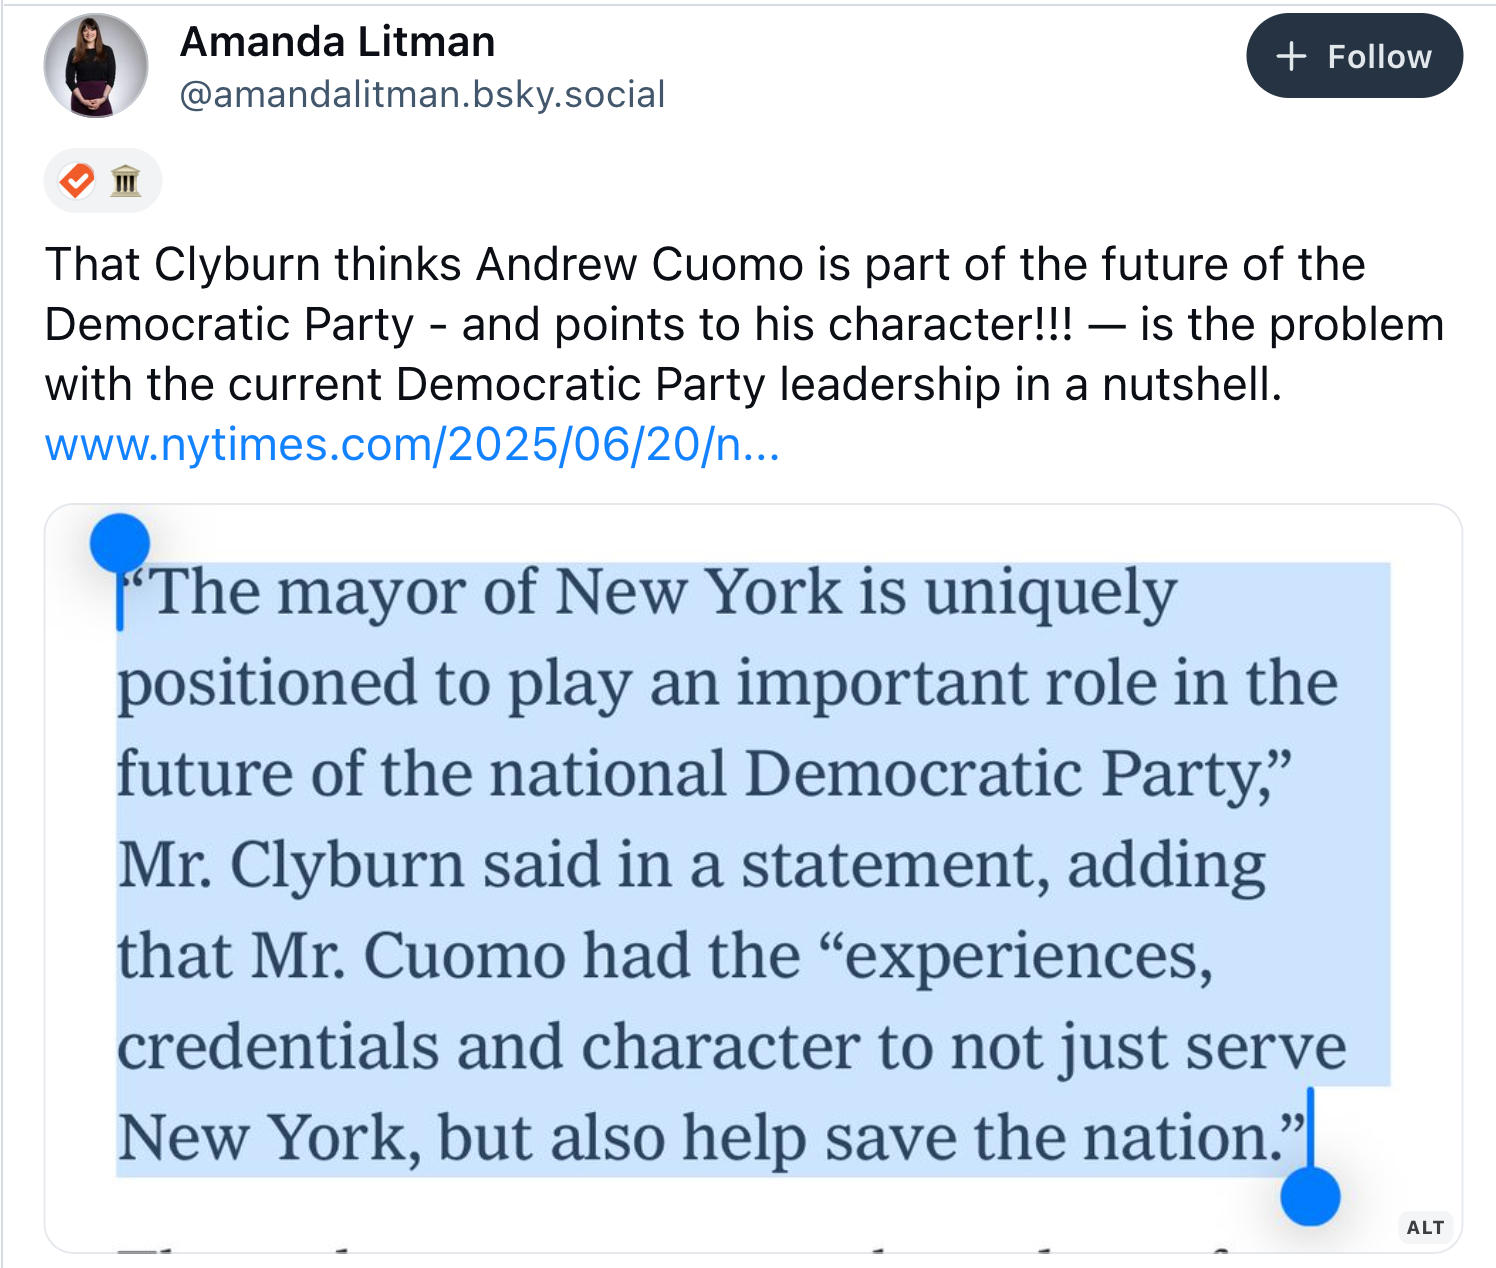Click the classical building badge icon
This screenshot has height=1268, width=1496.
[x=125, y=181]
